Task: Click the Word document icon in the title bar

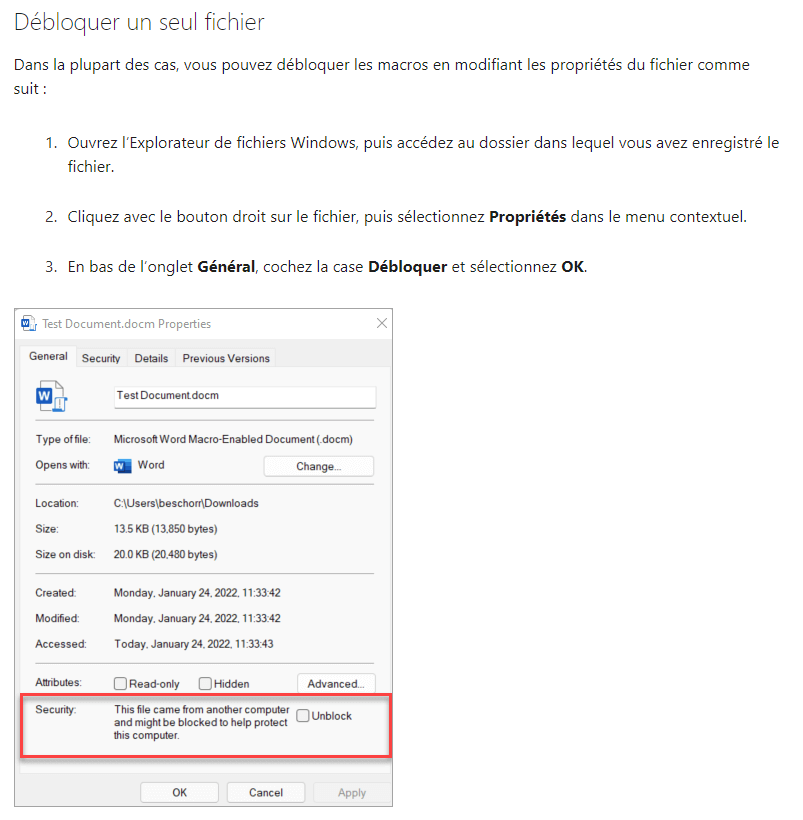Action: (29, 324)
